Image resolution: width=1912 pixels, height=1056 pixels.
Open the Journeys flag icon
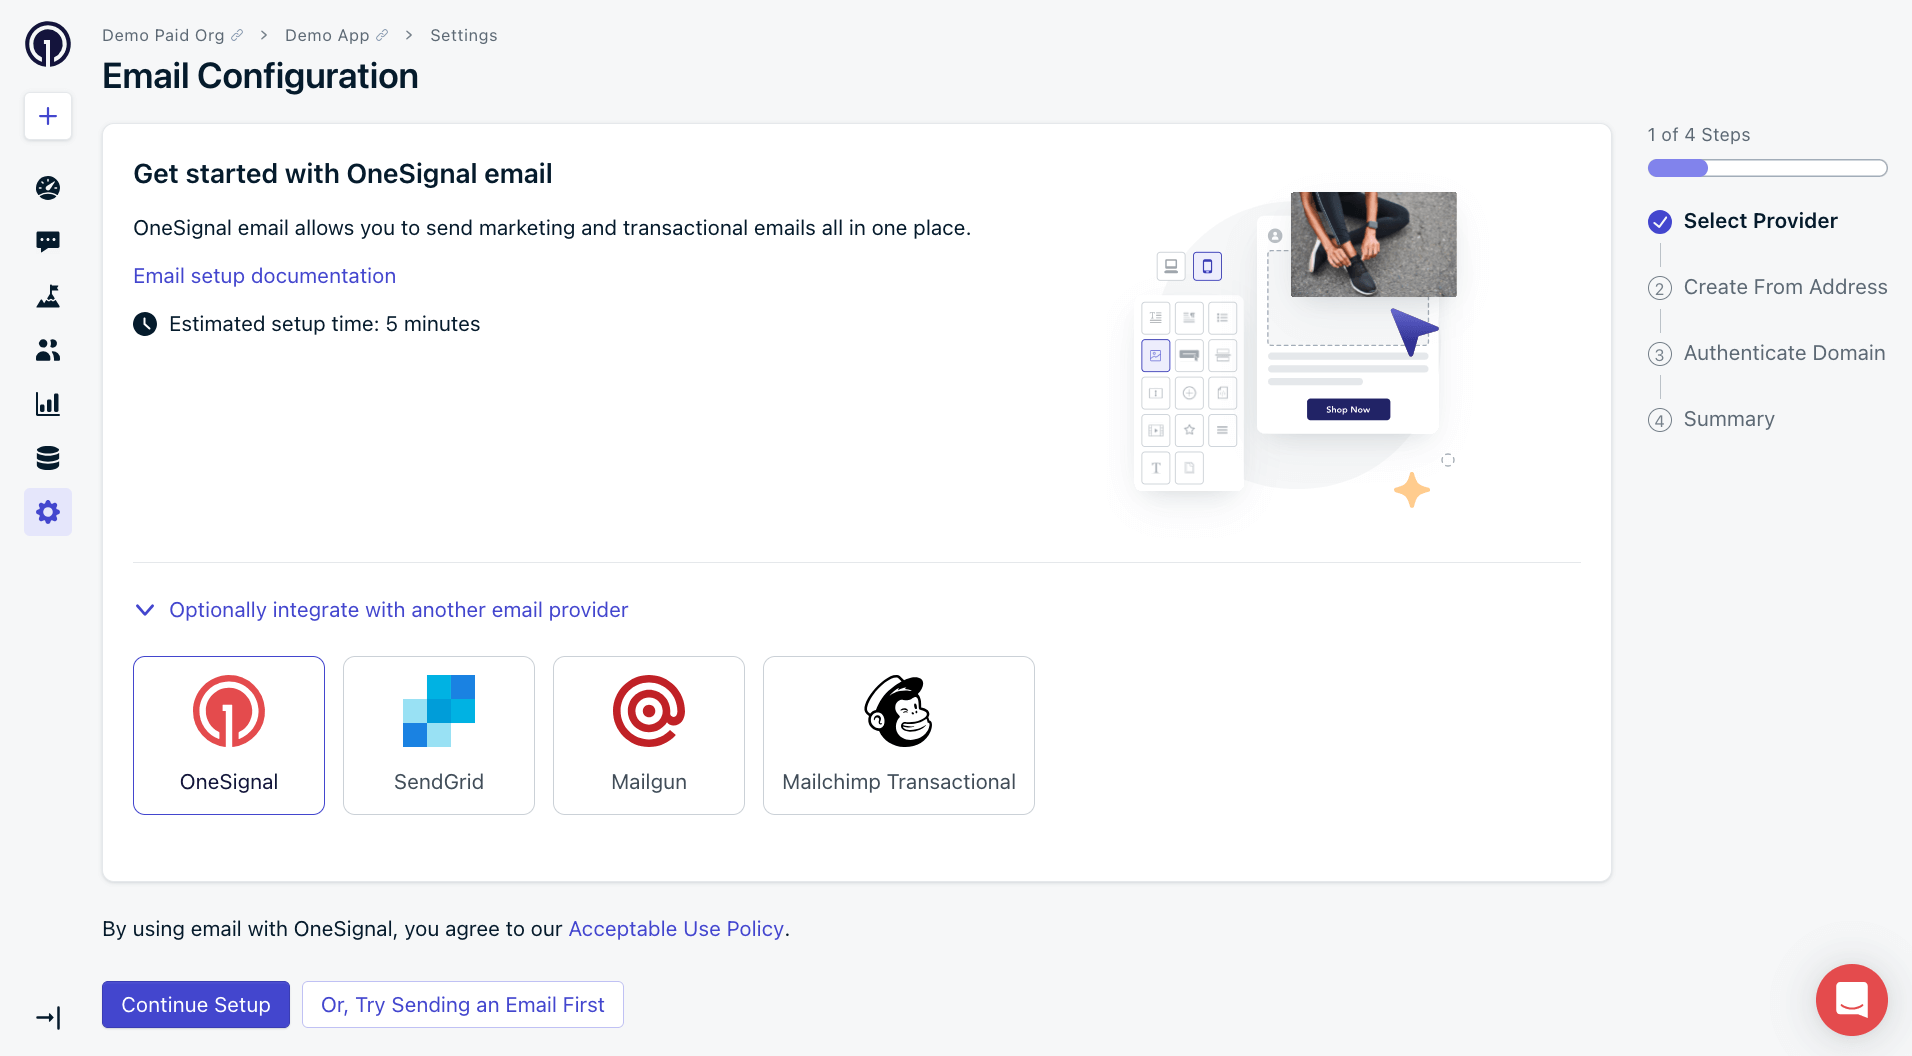(x=48, y=296)
